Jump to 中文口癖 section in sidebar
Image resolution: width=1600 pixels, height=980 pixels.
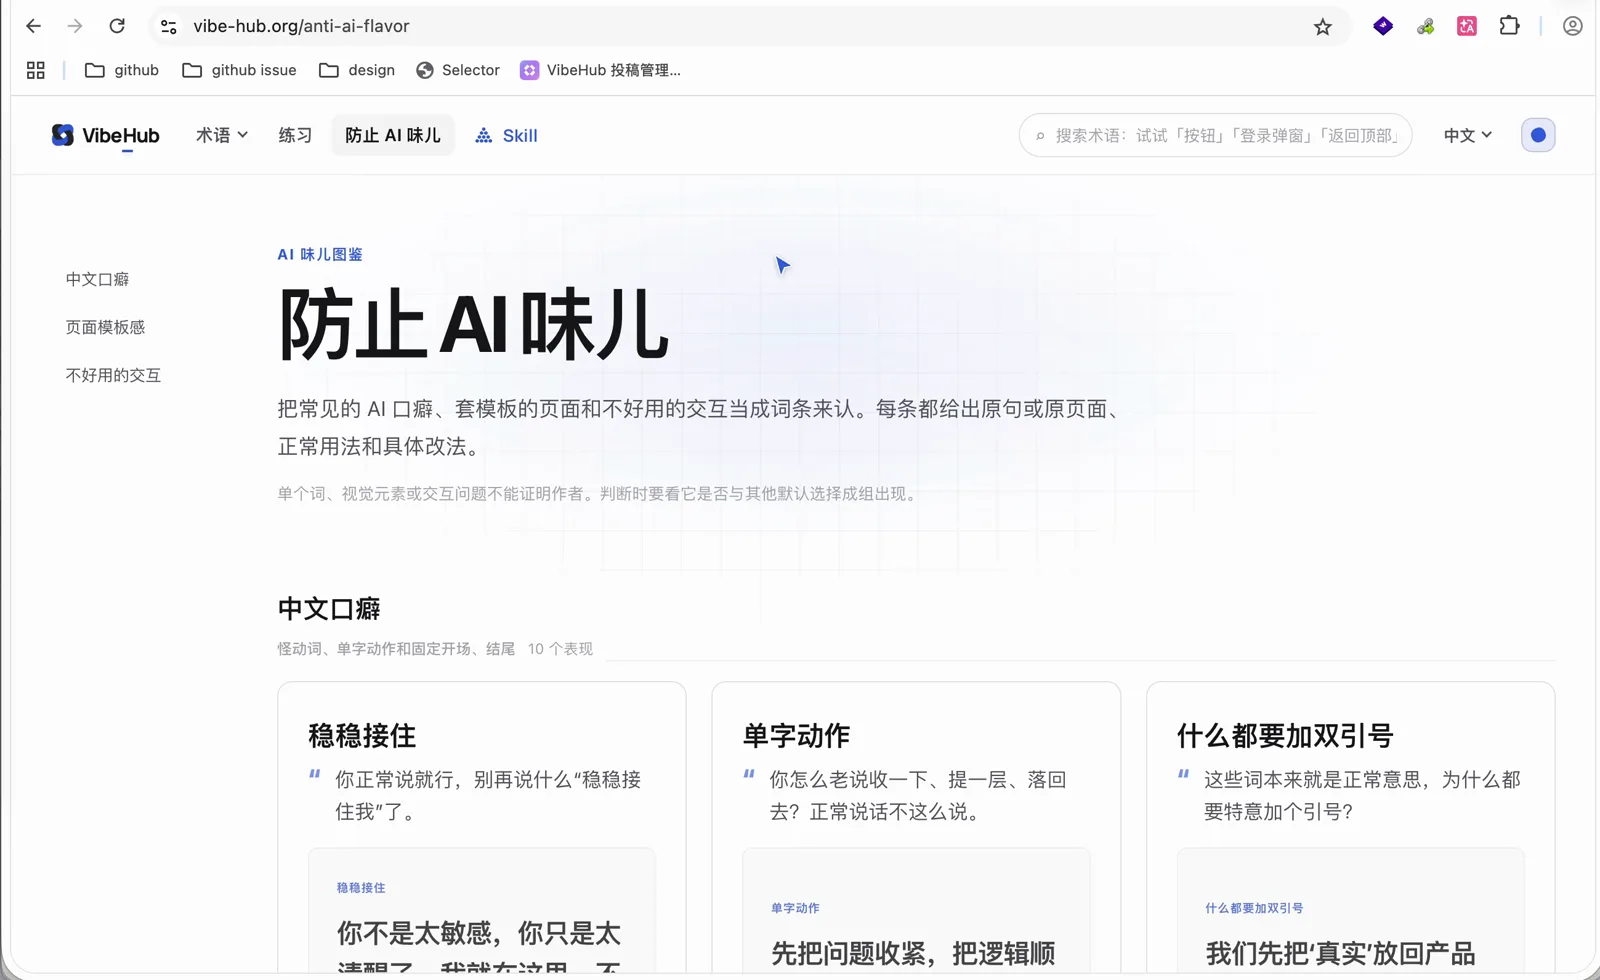[97, 279]
